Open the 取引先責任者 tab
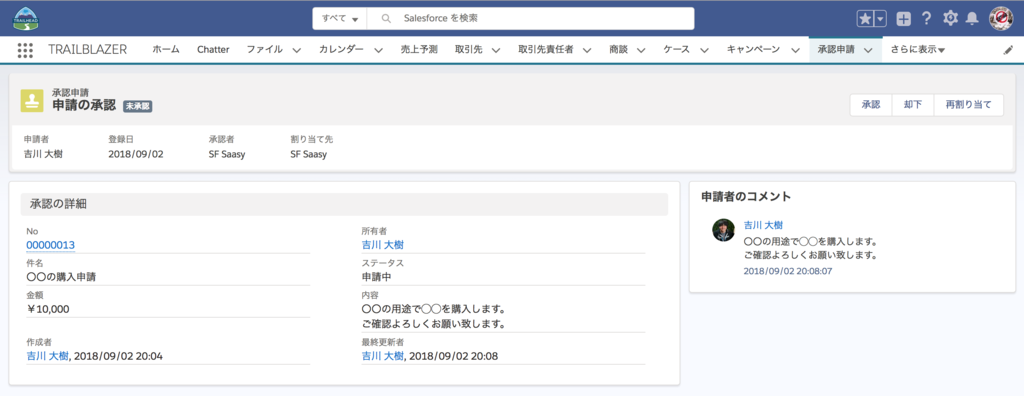 coord(545,50)
